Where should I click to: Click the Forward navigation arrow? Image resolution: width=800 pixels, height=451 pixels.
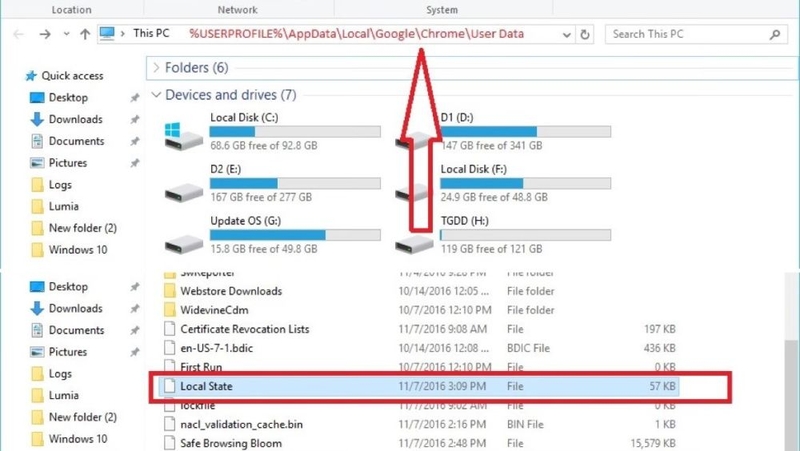[45, 34]
